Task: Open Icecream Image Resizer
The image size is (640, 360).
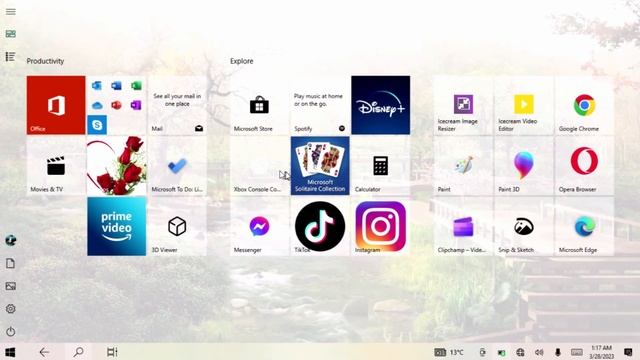Action: point(463,105)
